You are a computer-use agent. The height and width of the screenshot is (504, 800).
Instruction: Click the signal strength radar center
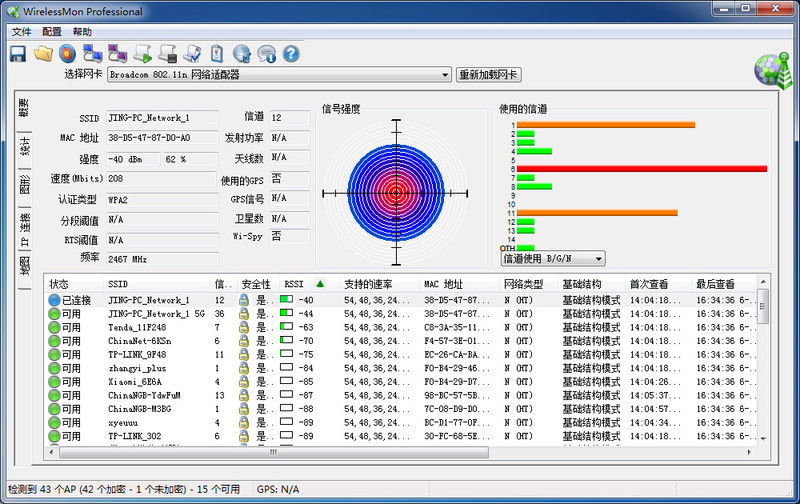pos(396,193)
